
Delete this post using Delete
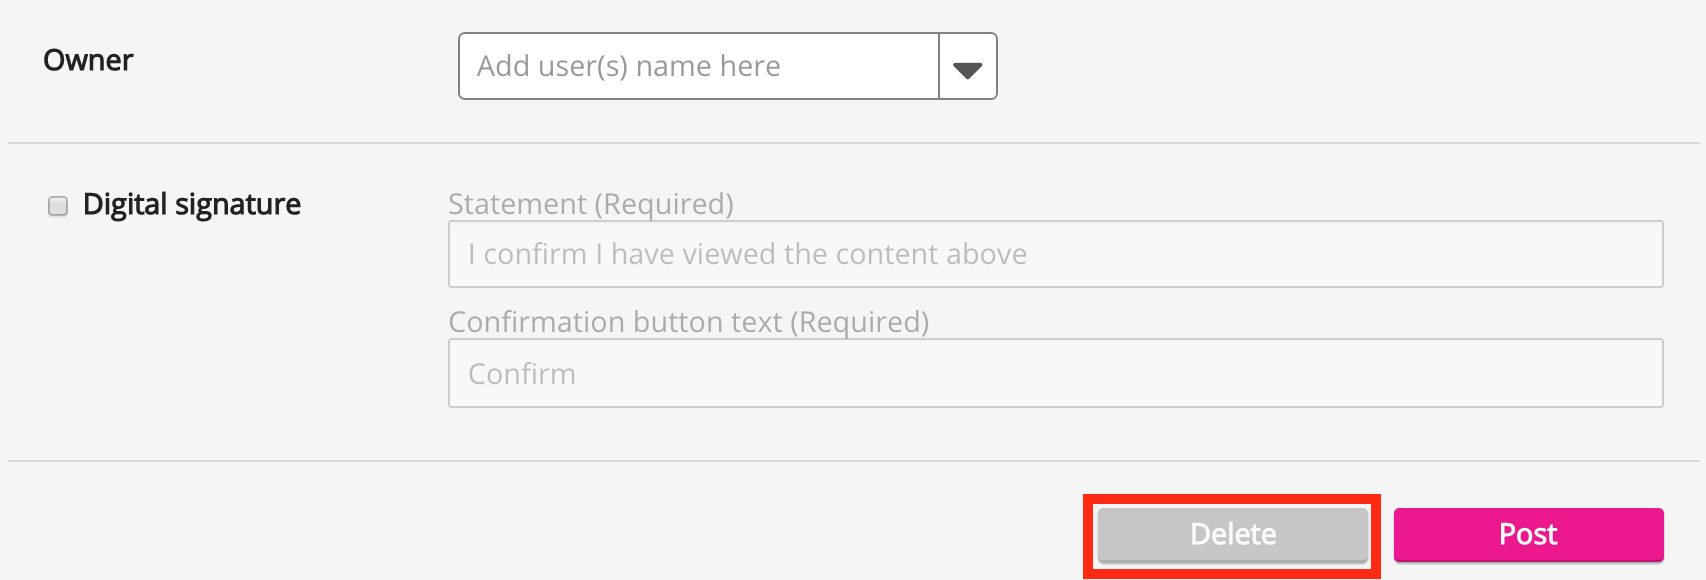click(x=1232, y=534)
